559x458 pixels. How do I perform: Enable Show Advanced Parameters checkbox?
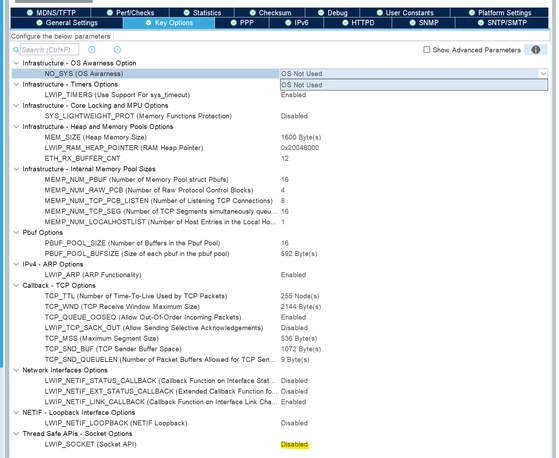(x=426, y=50)
